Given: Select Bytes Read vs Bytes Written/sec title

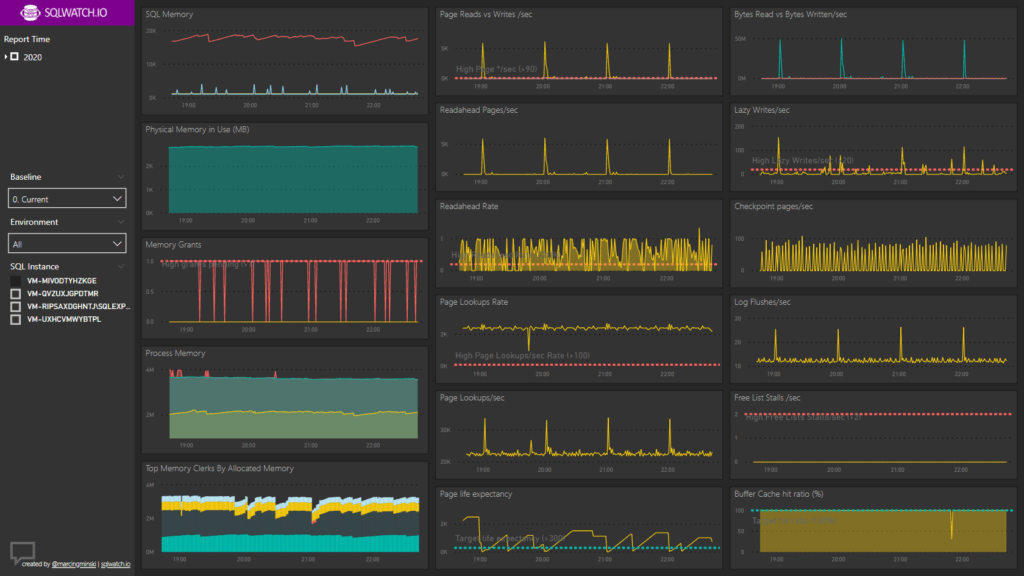Looking at the screenshot, I should pyautogui.click(x=790, y=14).
